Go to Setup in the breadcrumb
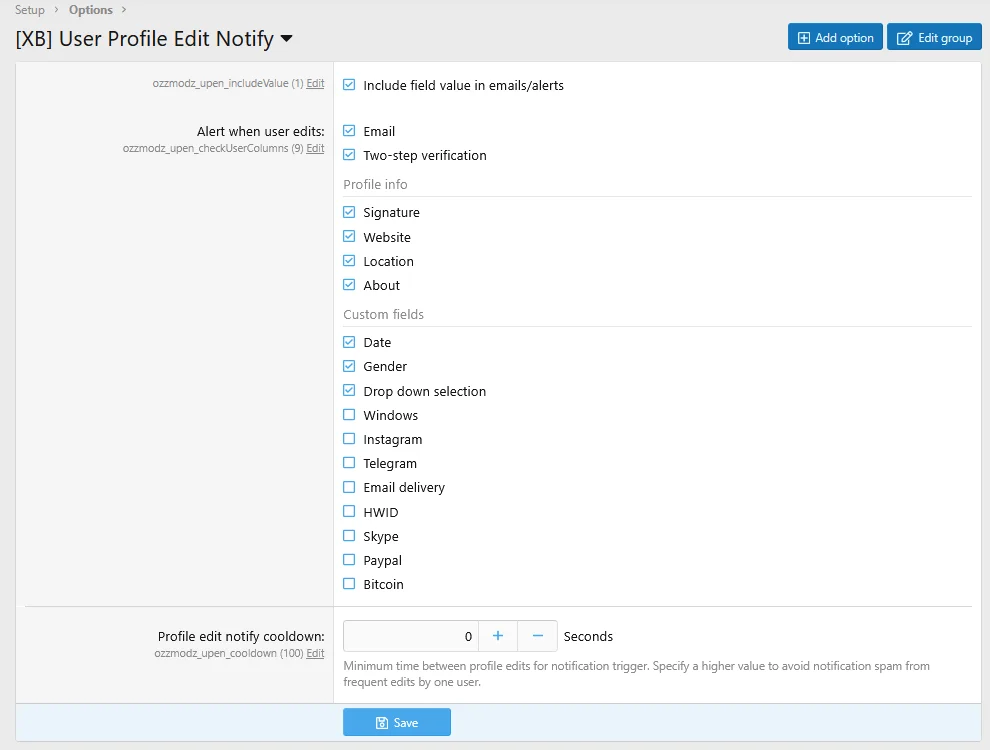Viewport: 990px width, 750px height. [30, 10]
